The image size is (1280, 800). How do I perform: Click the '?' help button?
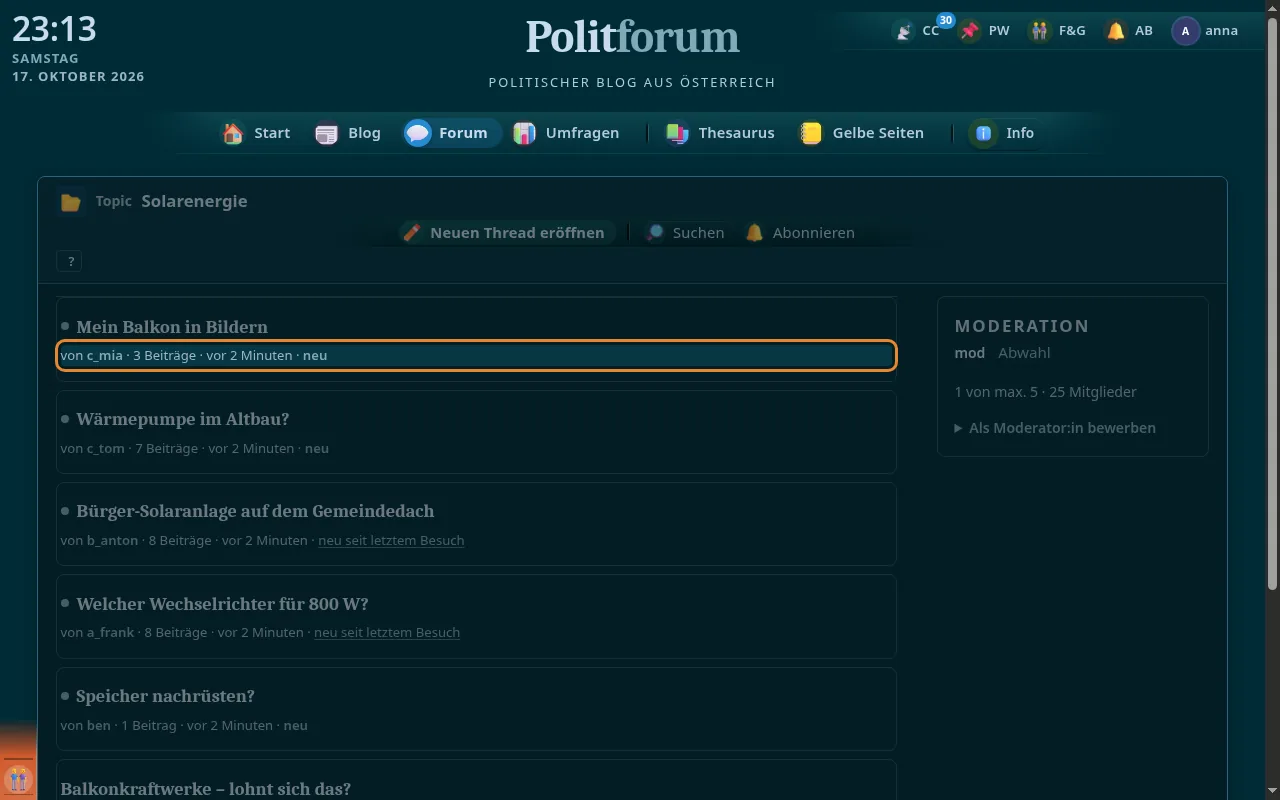coord(69,262)
